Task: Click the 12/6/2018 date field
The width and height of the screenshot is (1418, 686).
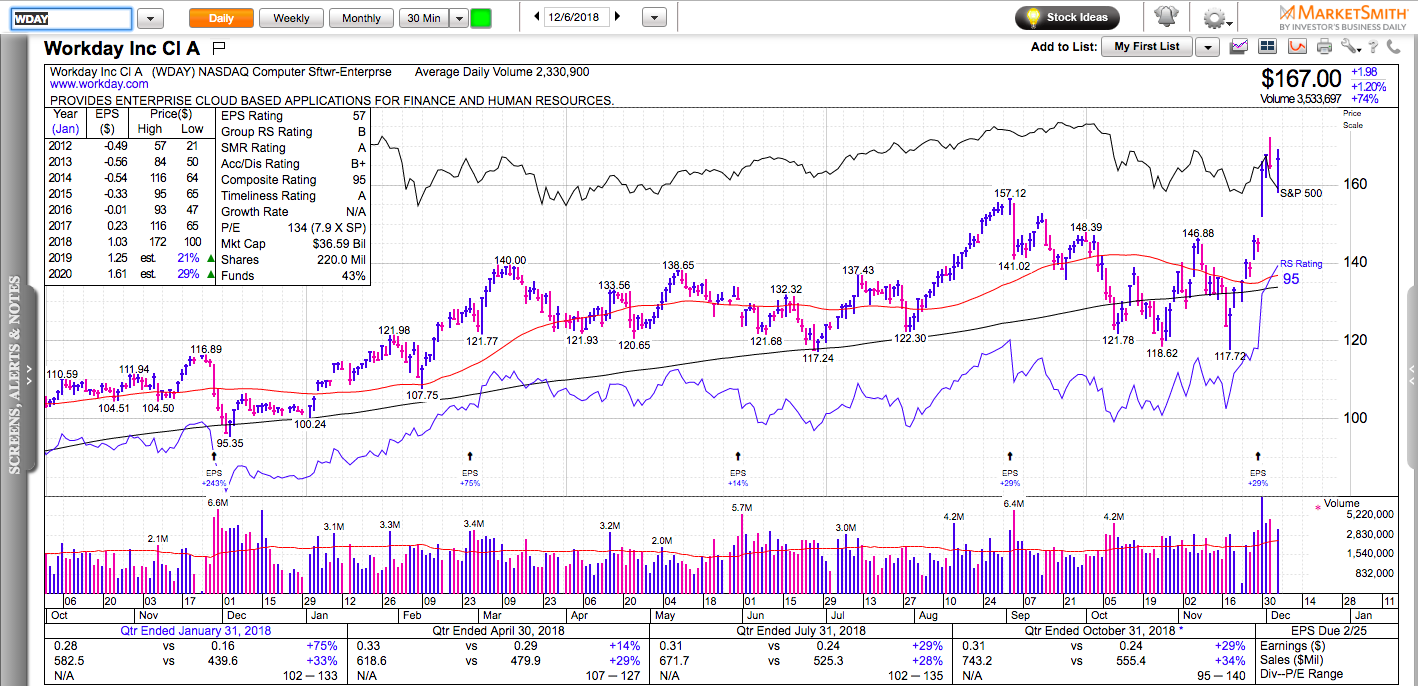Action: (577, 17)
